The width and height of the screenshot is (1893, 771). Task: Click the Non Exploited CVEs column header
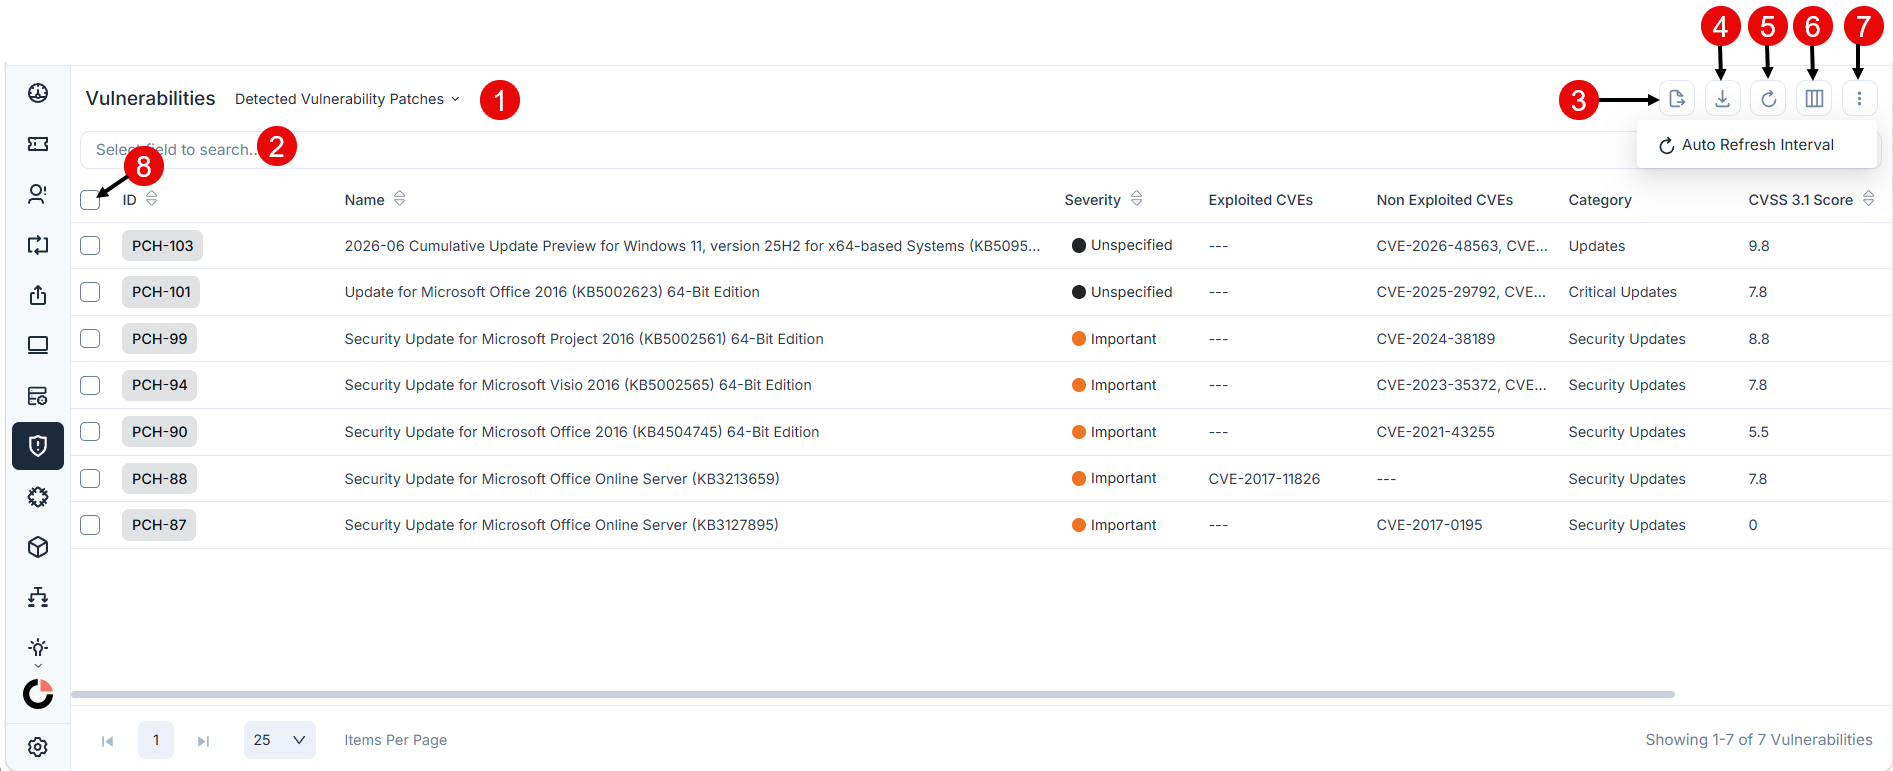pyautogui.click(x=1444, y=200)
